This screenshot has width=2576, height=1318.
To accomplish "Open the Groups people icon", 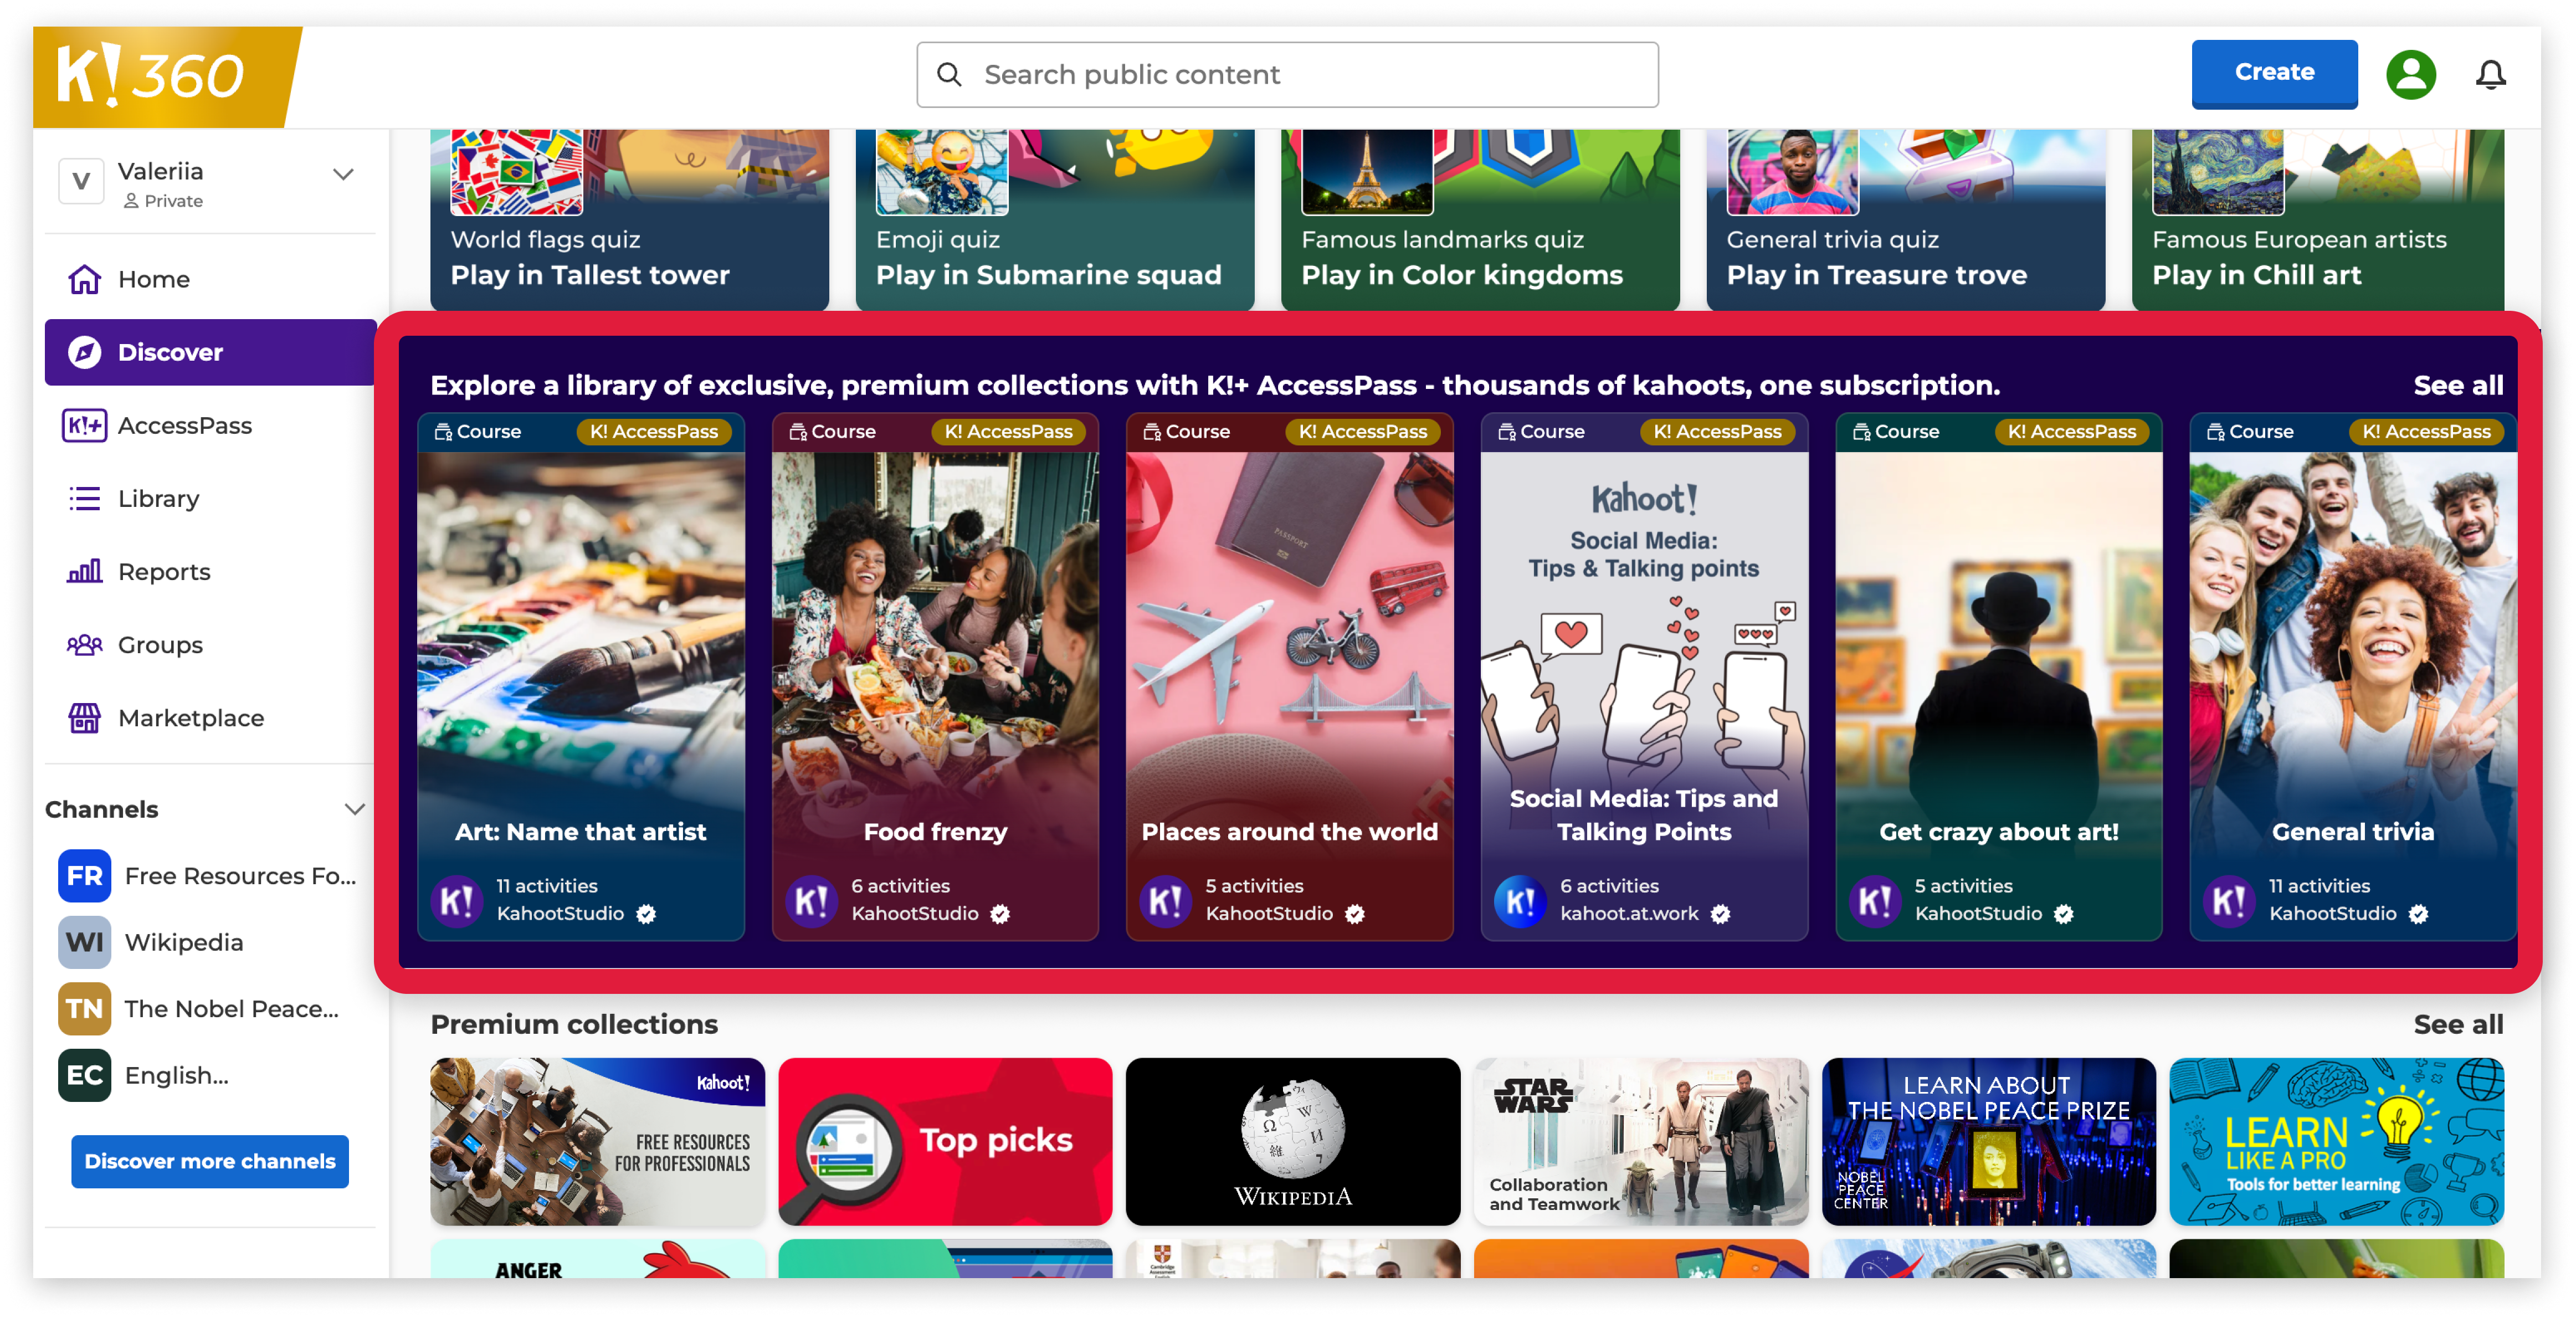I will [85, 645].
